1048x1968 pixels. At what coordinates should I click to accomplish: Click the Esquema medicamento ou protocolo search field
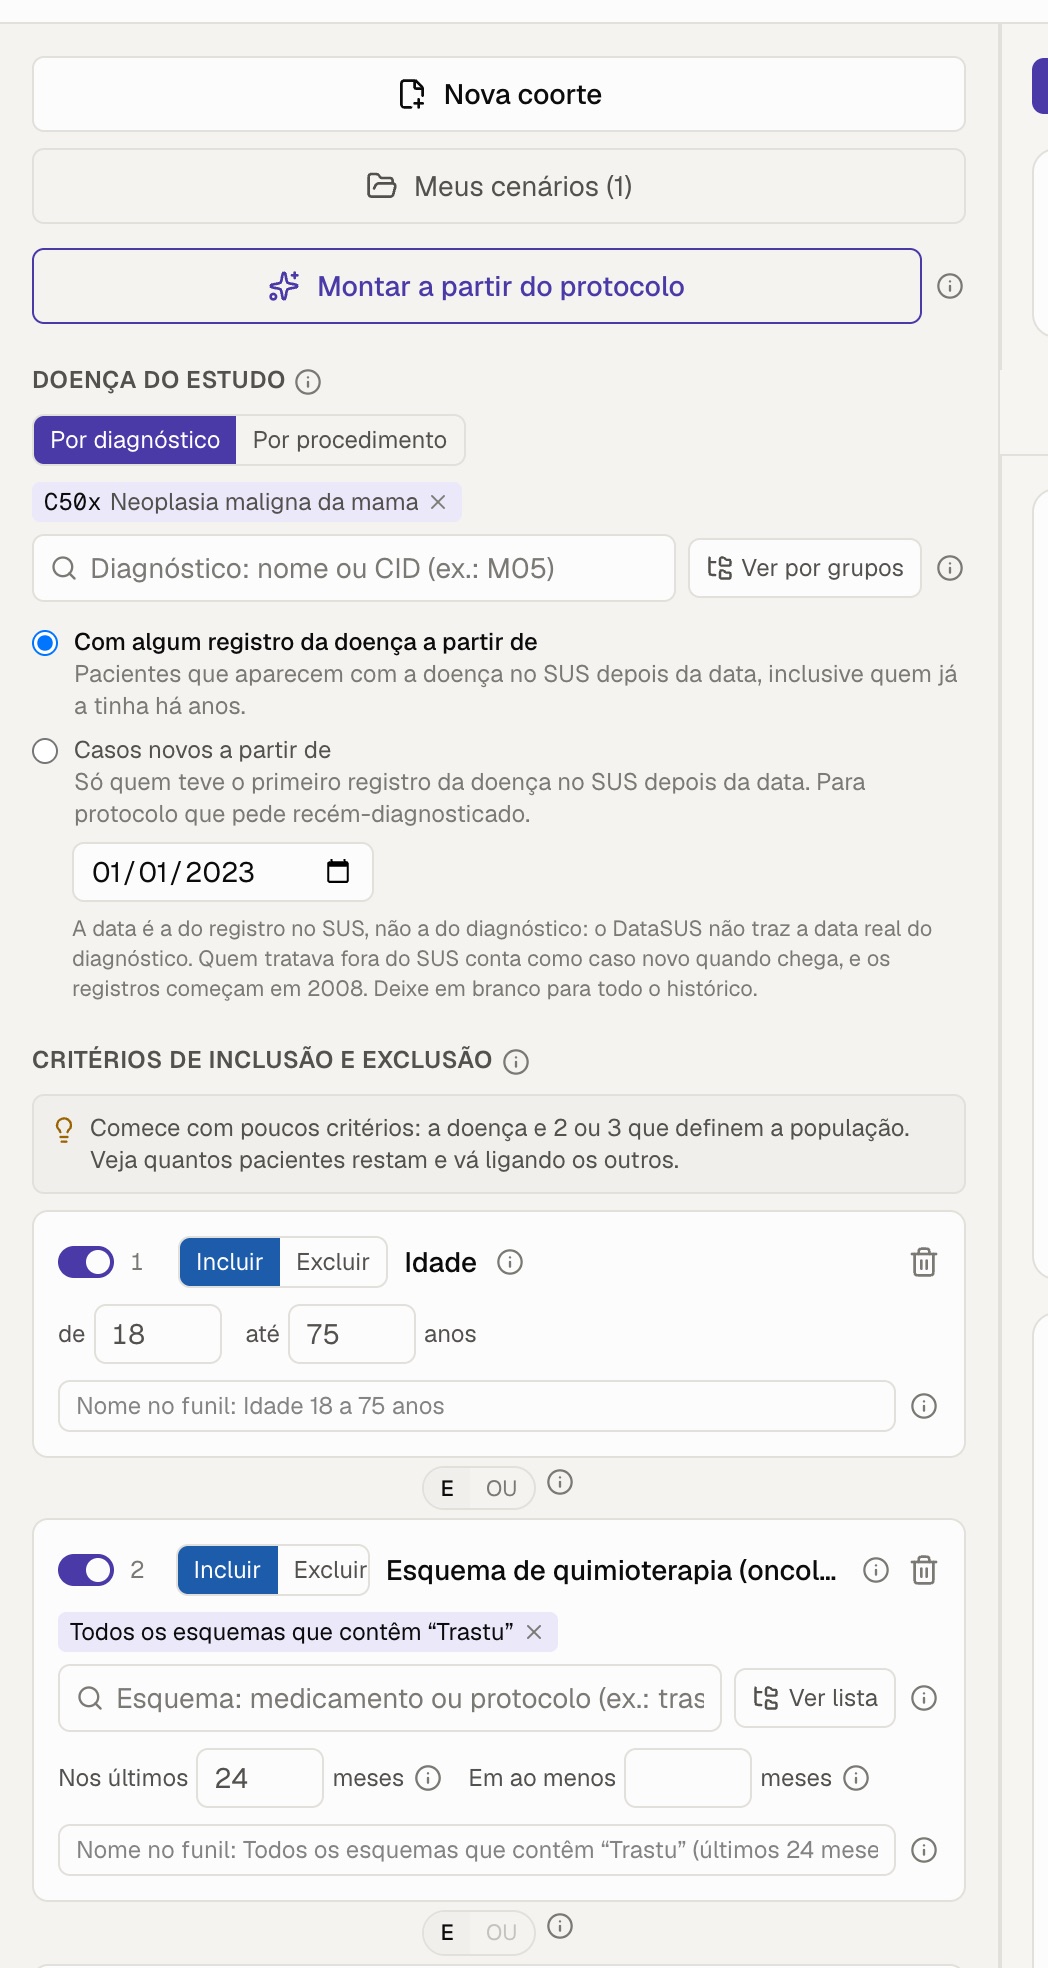(x=390, y=1698)
